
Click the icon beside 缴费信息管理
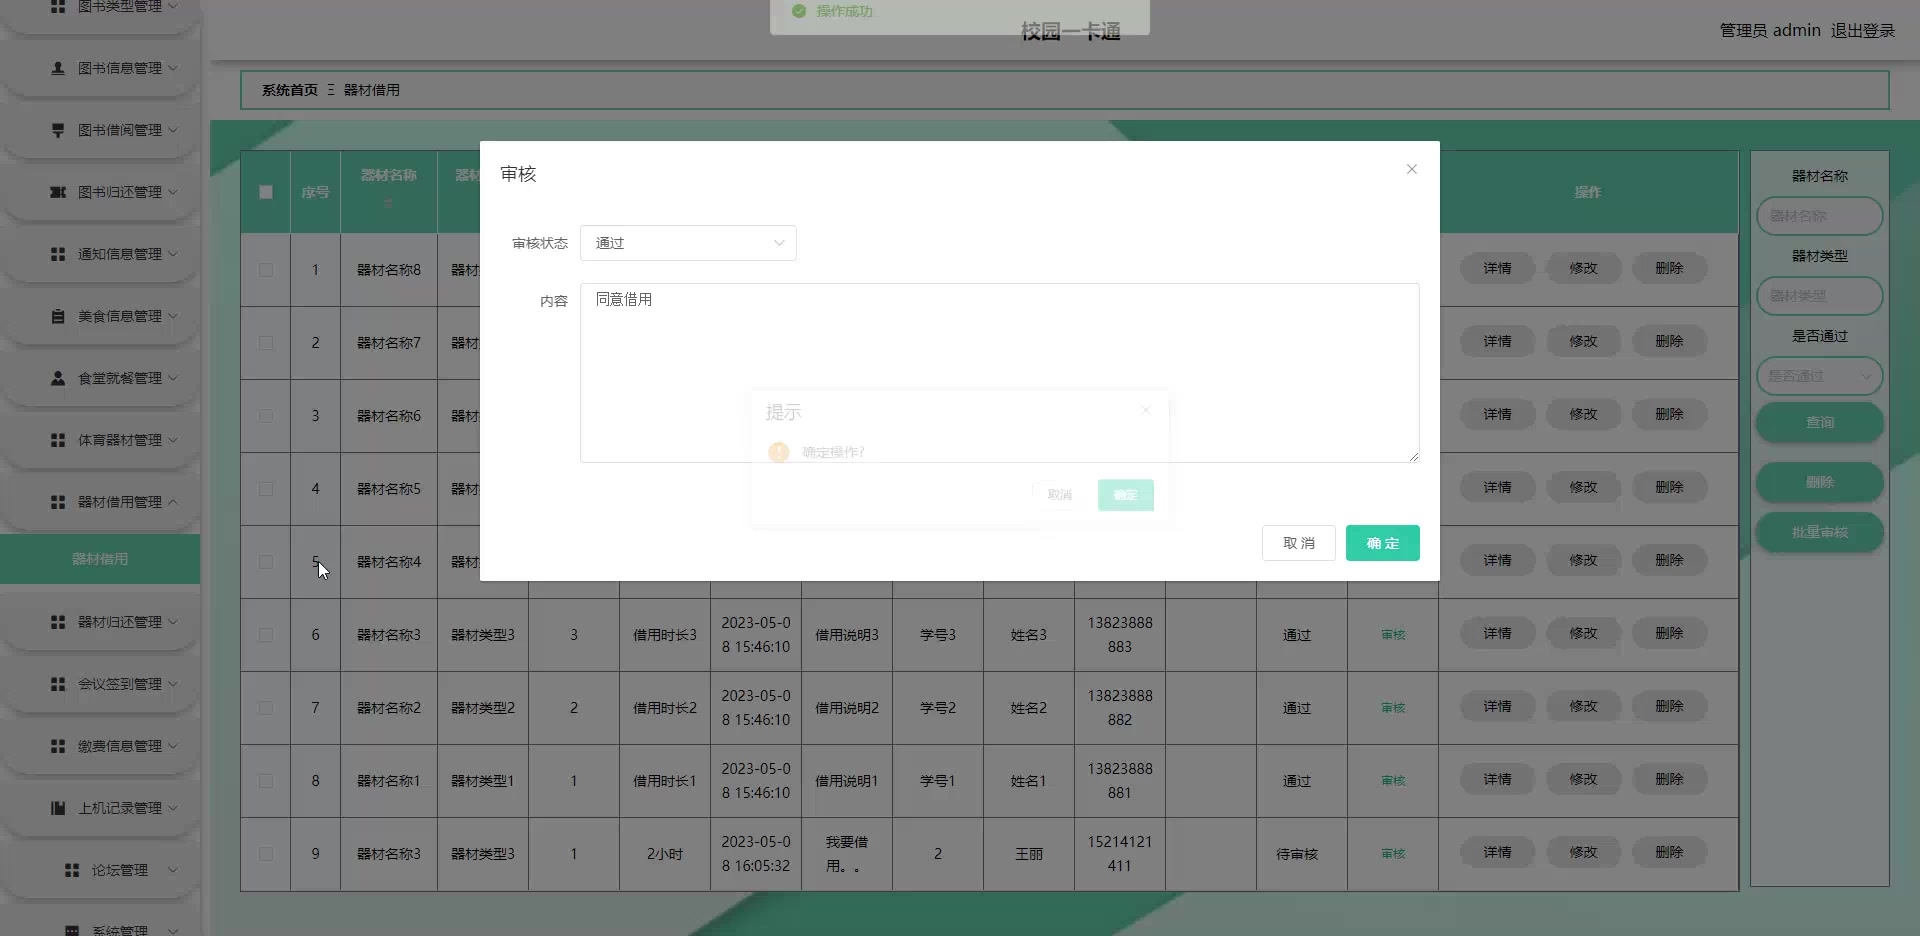58,746
